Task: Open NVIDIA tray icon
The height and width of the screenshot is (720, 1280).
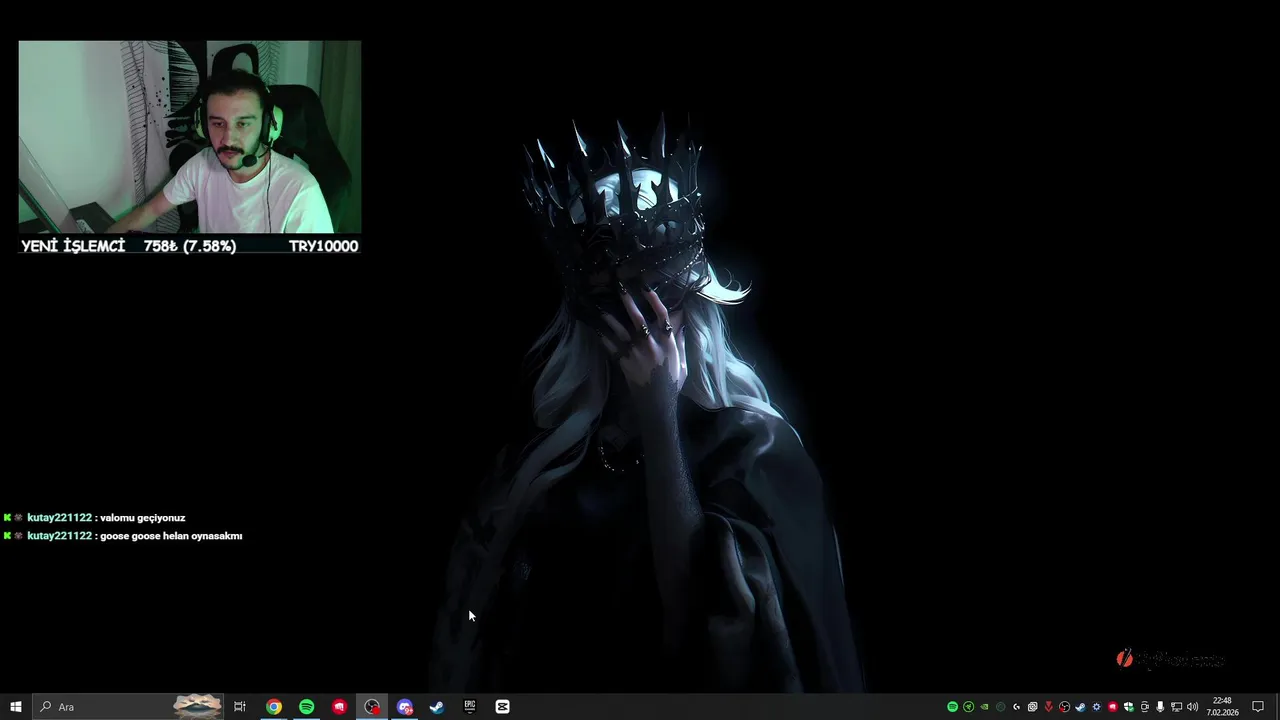Action: click(984, 707)
